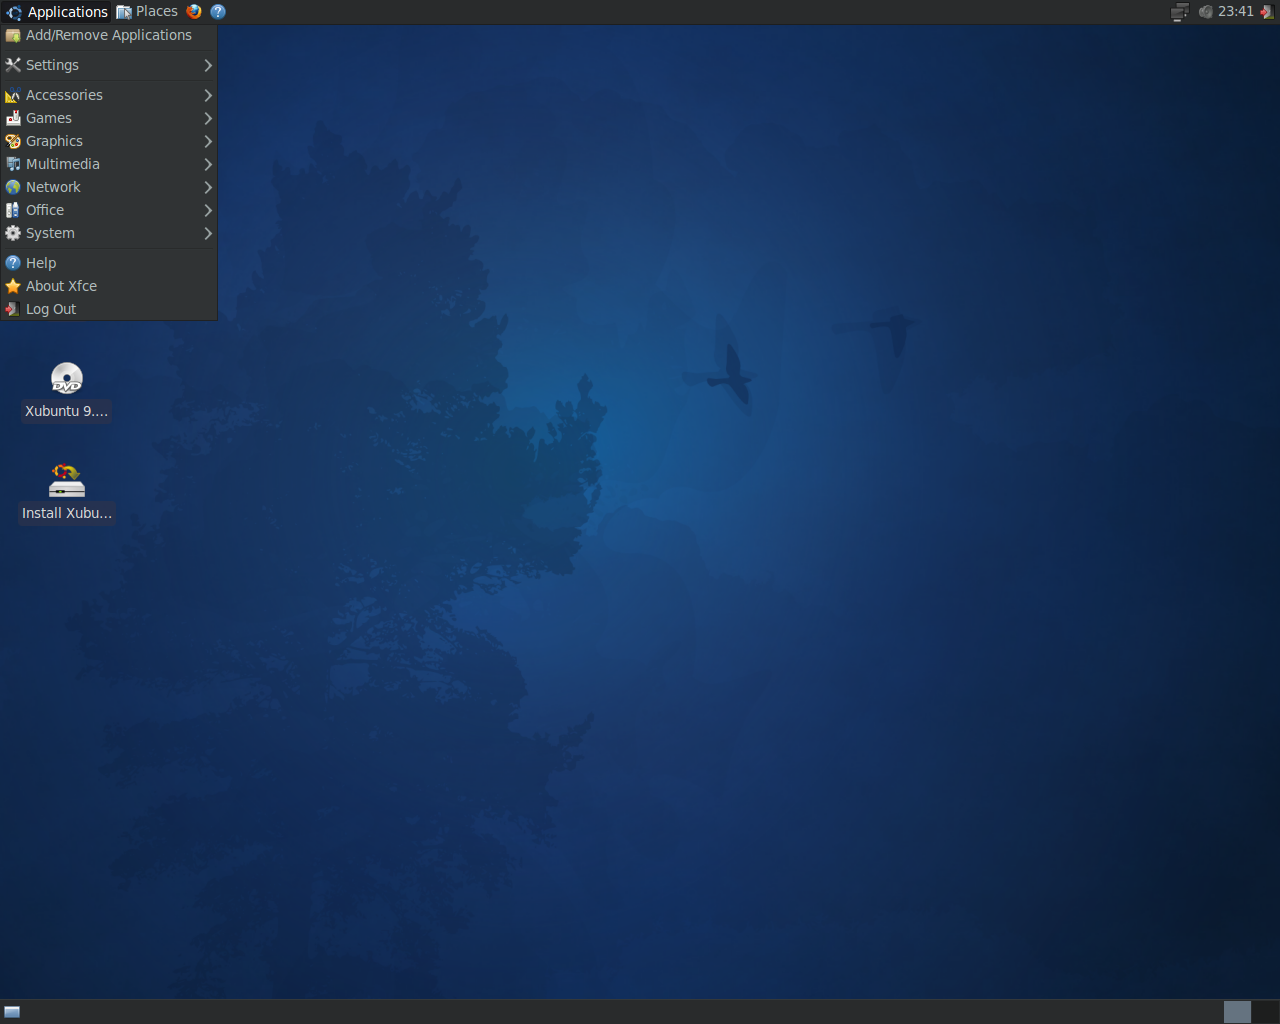Choose Log Out from the menu
This screenshot has width=1280, height=1024.
point(109,309)
